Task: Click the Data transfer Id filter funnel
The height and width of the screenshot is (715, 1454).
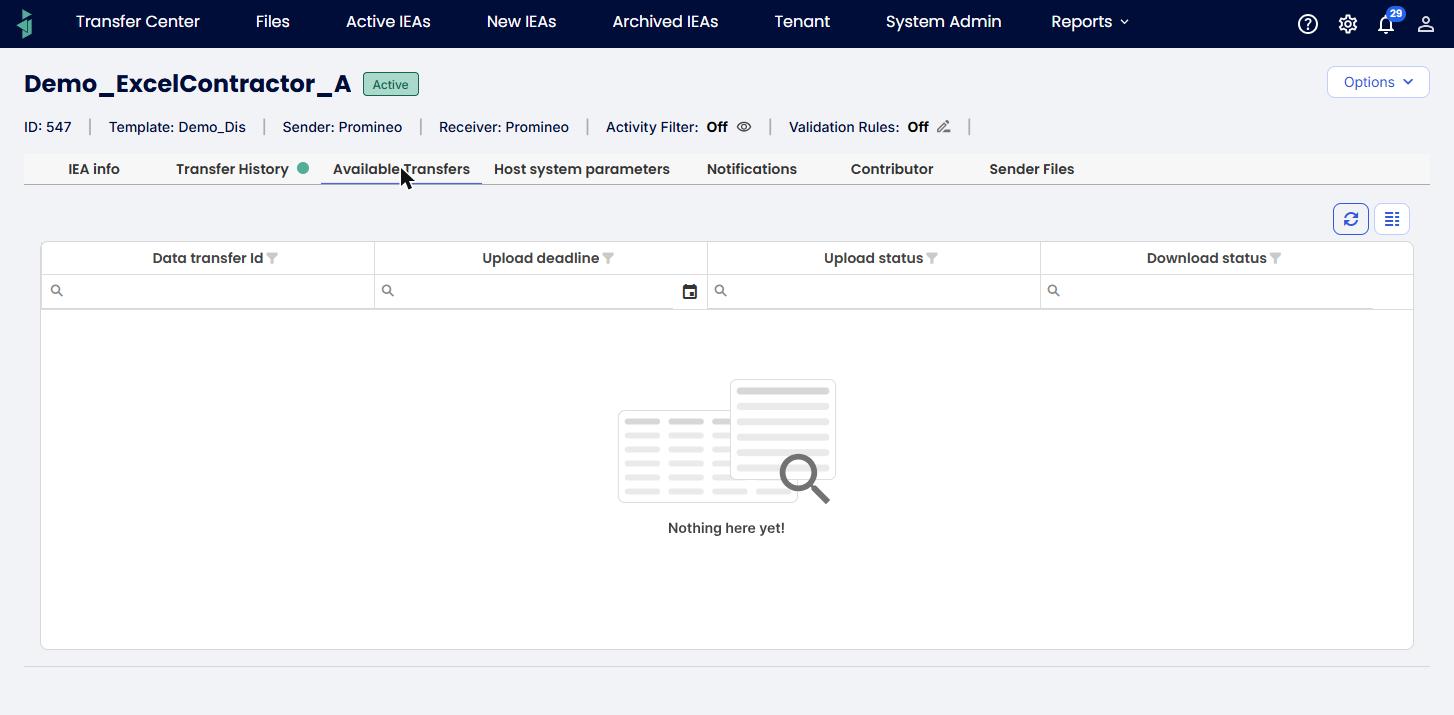Action: click(x=272, y=258)
